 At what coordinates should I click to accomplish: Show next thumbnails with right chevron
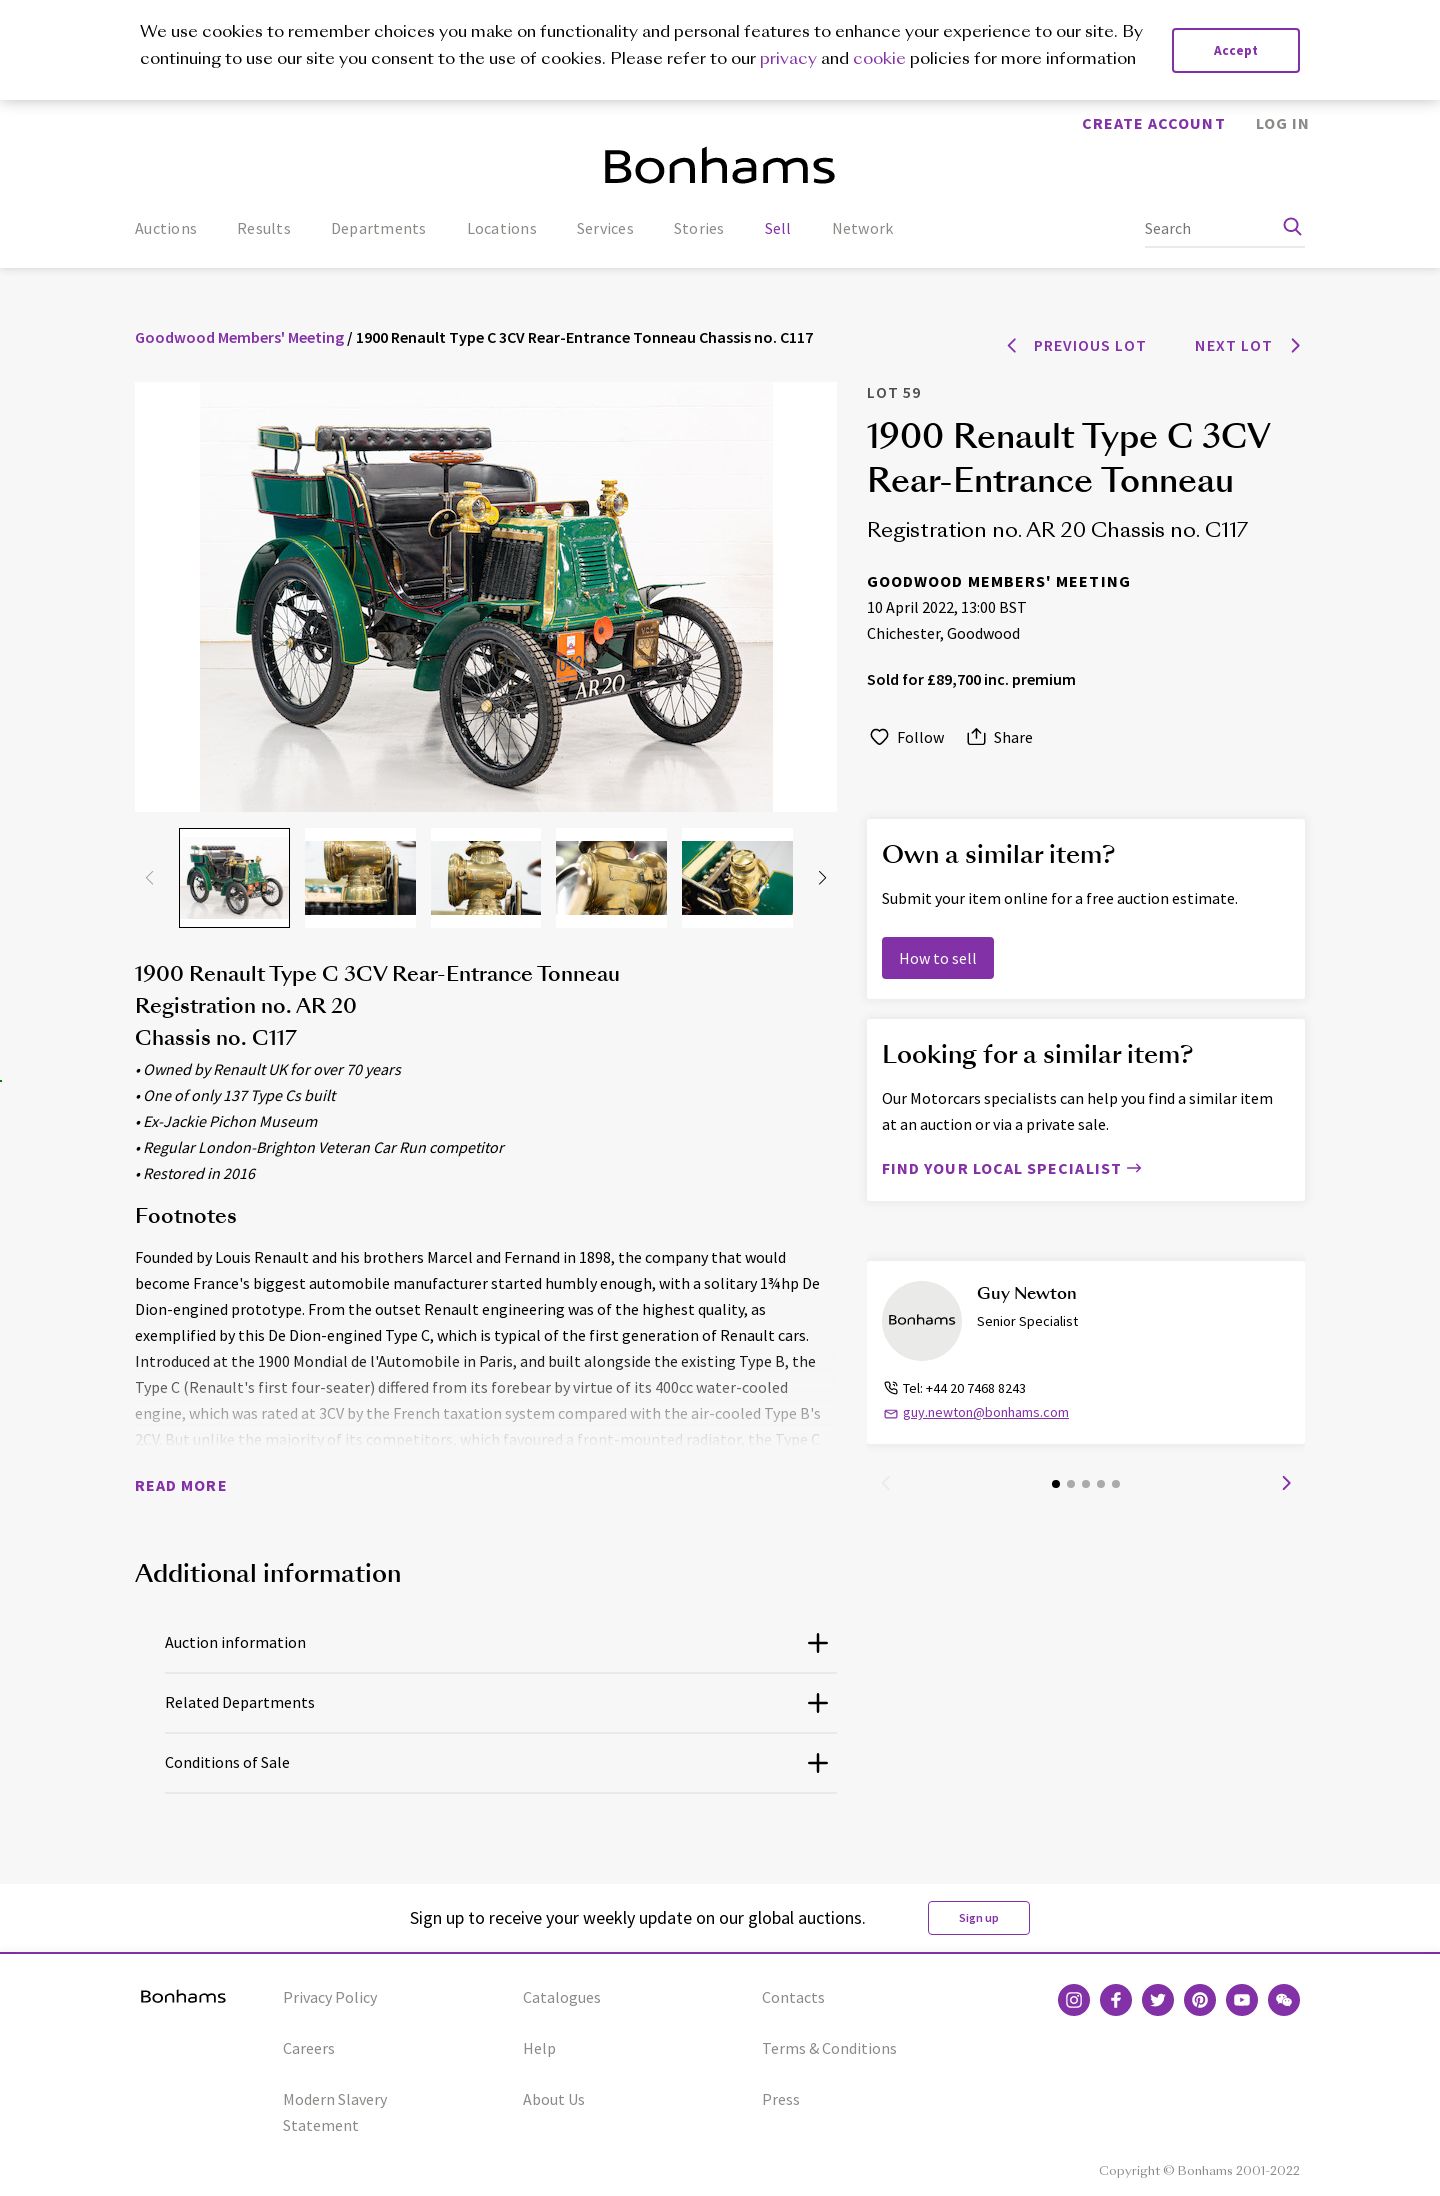tap(822, 878)
